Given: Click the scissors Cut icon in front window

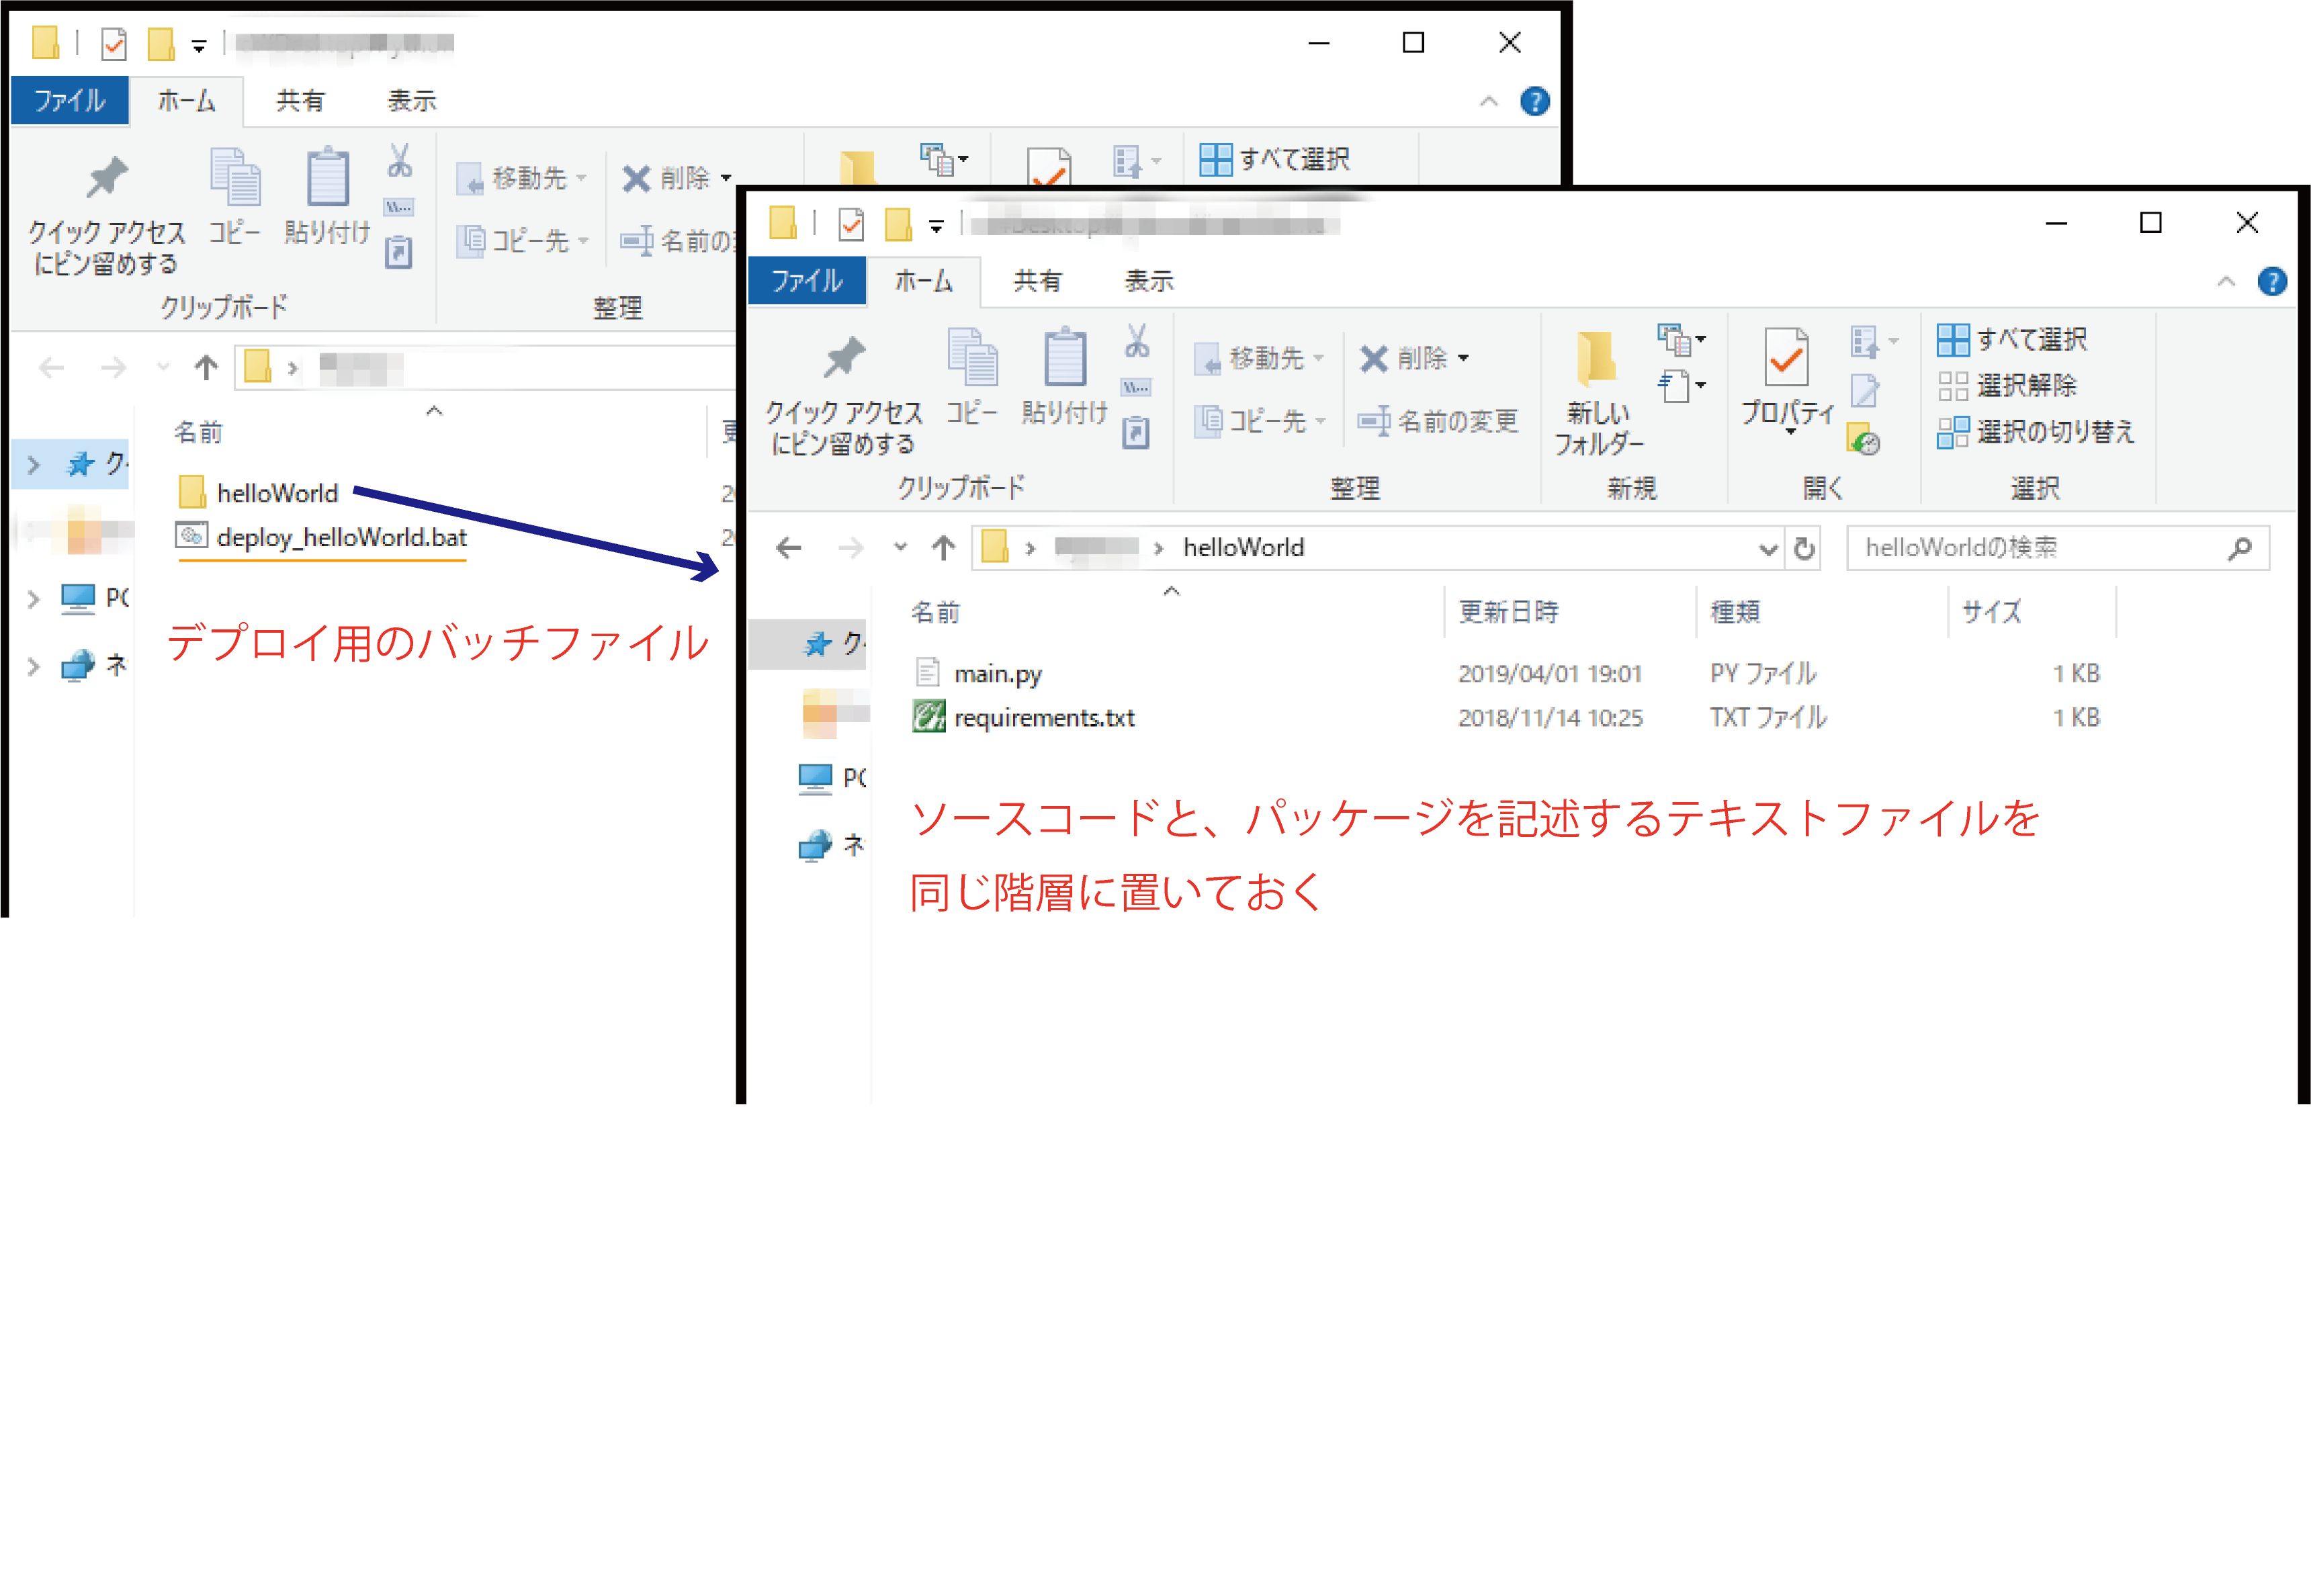Looking at the screenshot, I should coord(1136,342).
